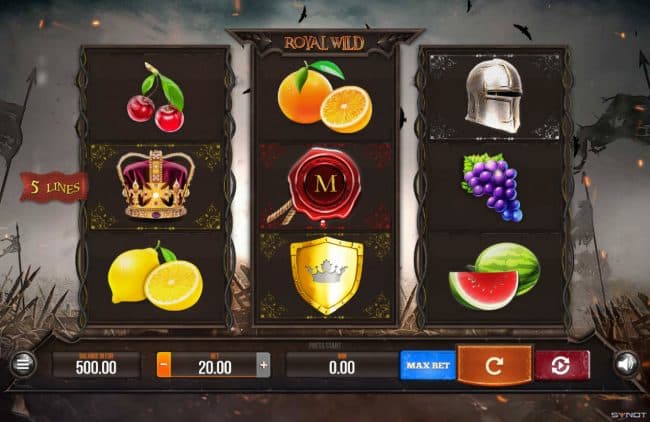
Task: Mute the game sound speaker icon
Action: (626, 364)
